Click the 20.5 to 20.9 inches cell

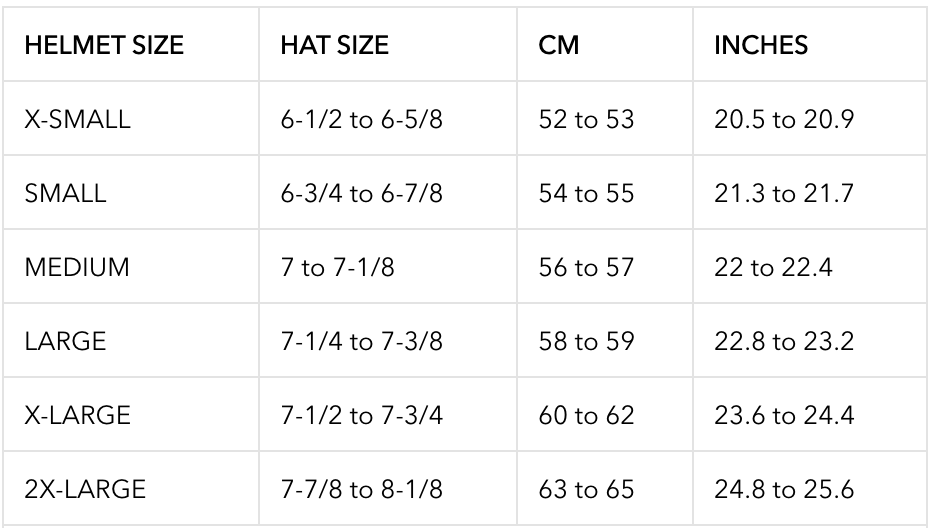810,118
